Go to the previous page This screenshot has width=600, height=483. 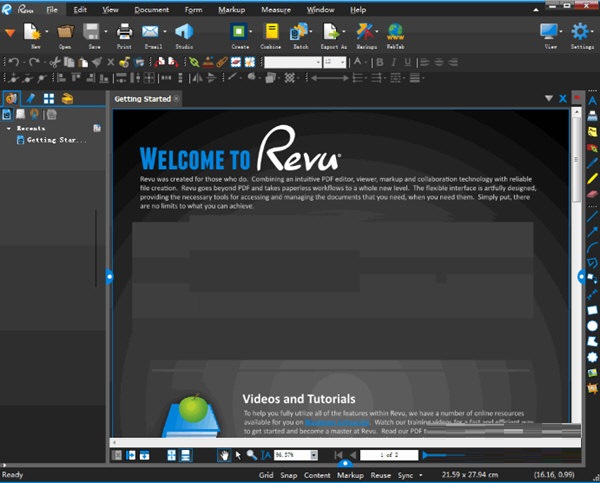pyautogui.click(x=352, y=455)
